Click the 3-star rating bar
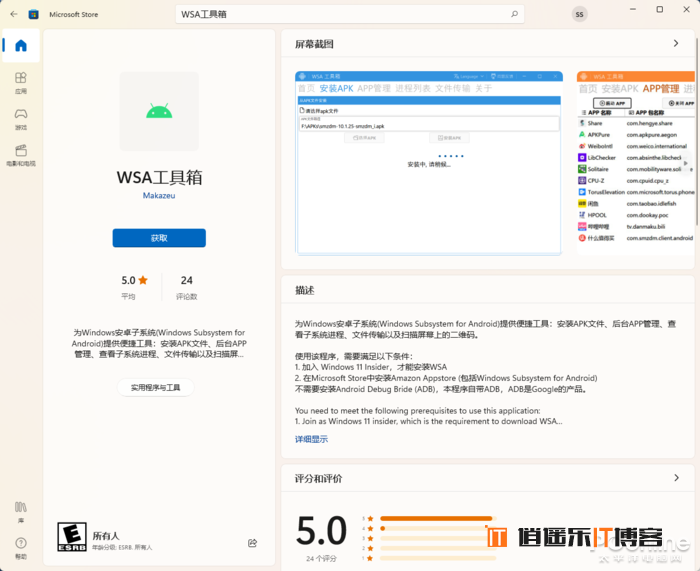Image resolution: width=700 pixels, height=571 pixels. click(438, 538)
